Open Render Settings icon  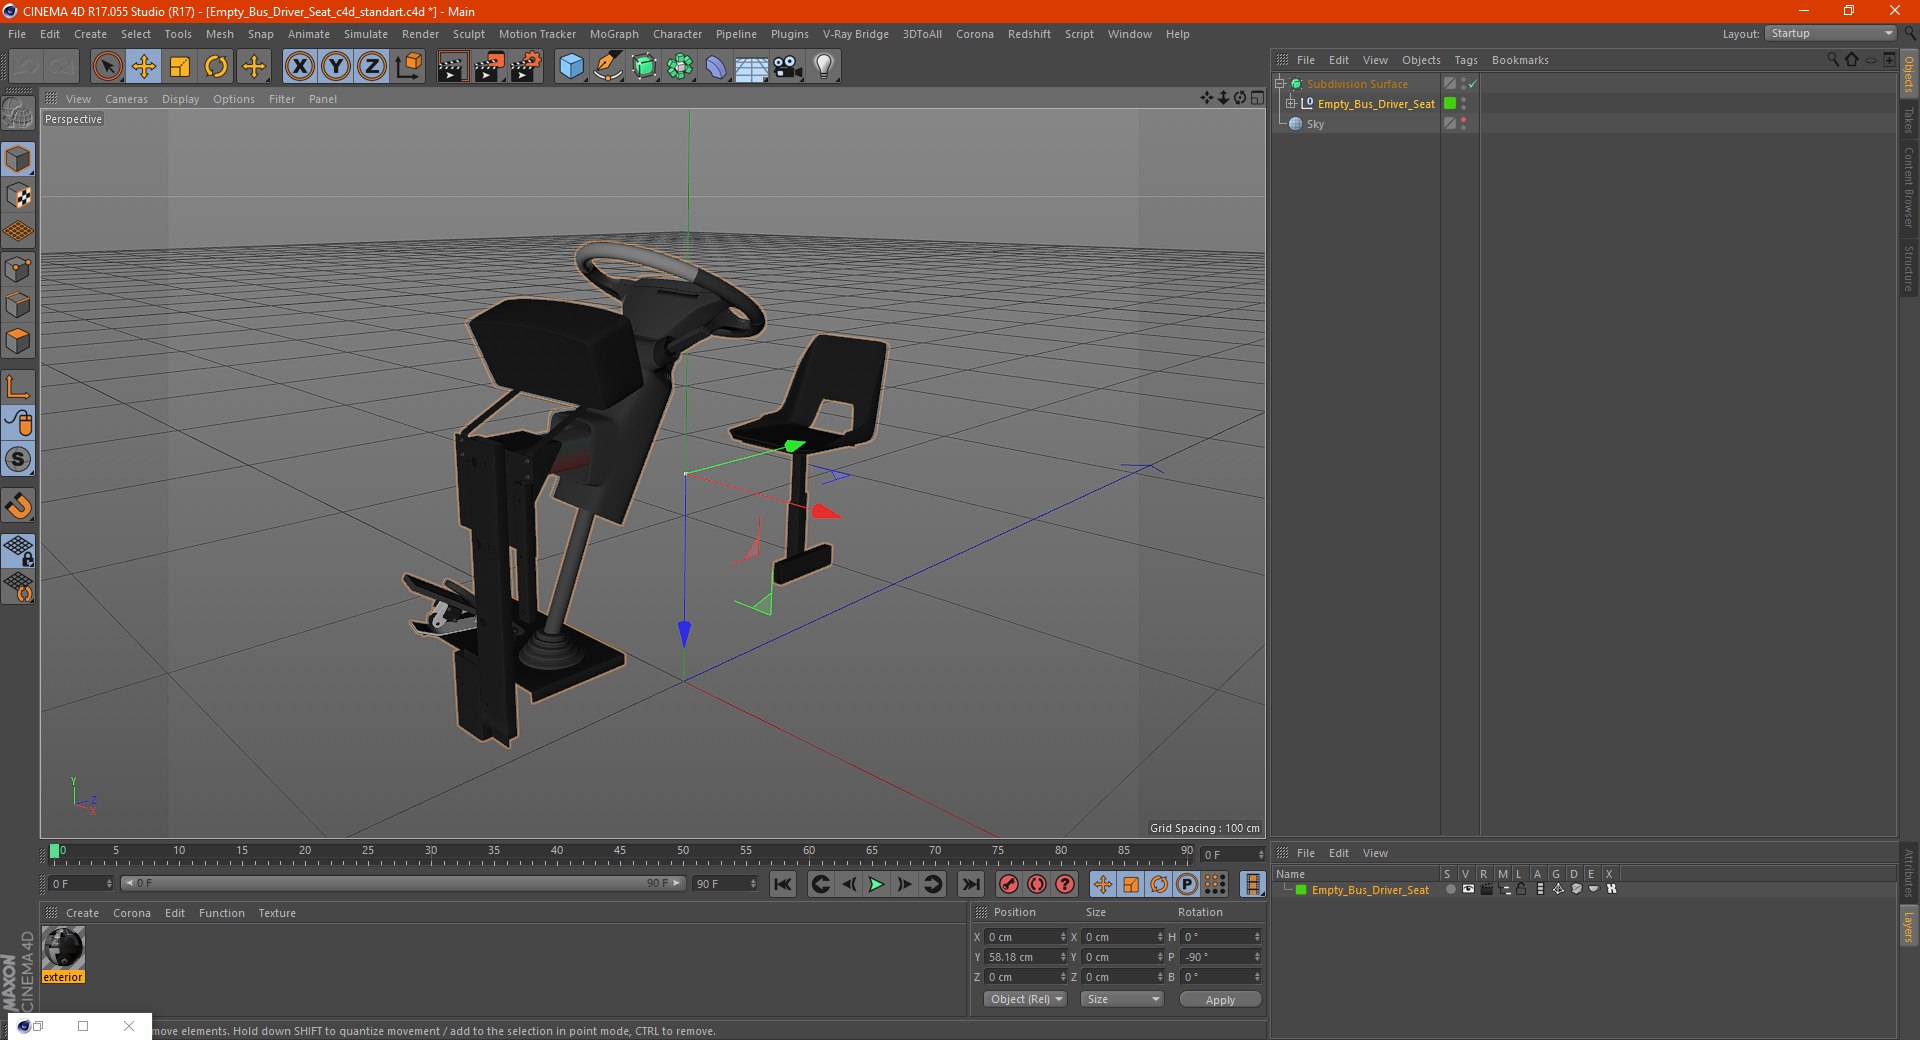[x=525, y=67]
